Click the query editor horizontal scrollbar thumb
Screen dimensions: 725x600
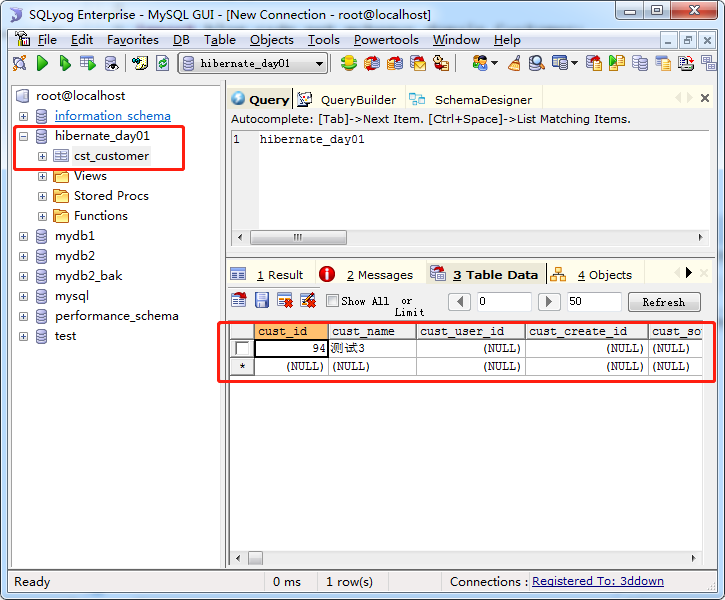(x=298, y=238)
